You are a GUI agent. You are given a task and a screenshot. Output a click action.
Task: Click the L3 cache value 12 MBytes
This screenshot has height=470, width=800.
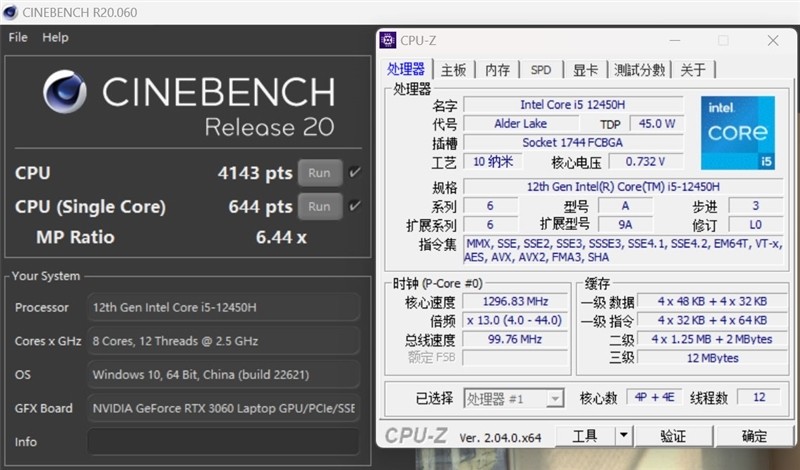(x=712, y=358)
